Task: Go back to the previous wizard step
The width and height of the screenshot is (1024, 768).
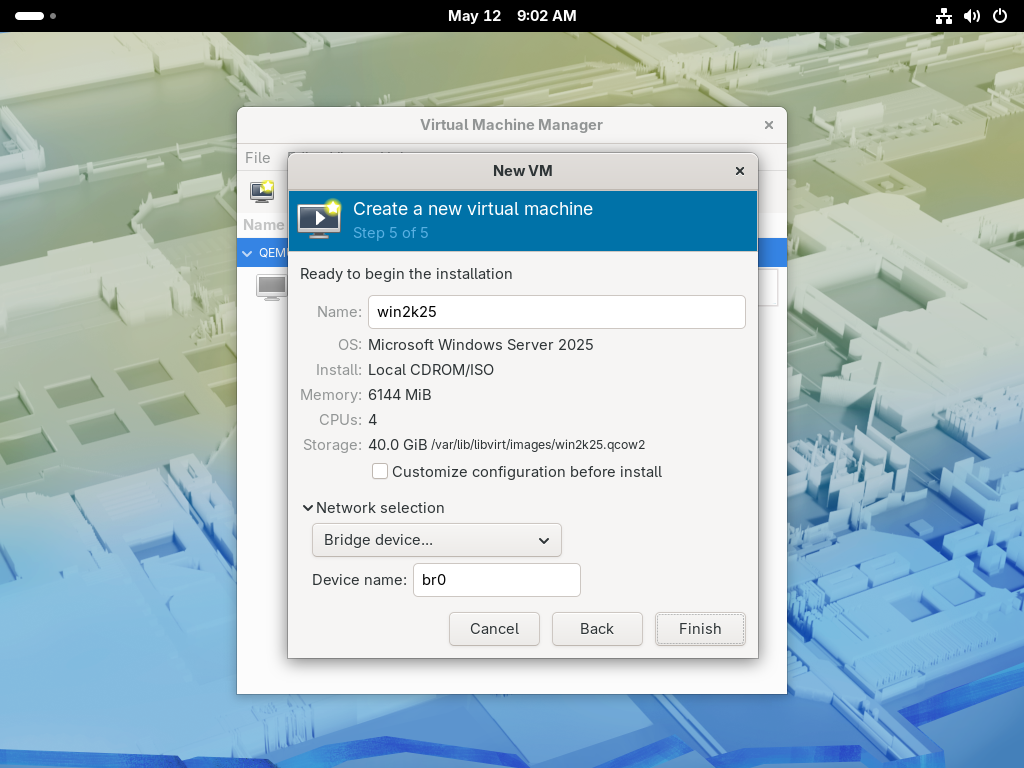Action: click(597, 629)
